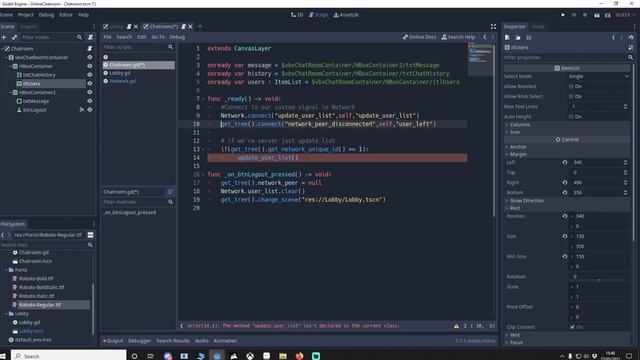Toggle scripts panel arrow at editor bottom
Image resolution: width=640 pixels, height=360 pixels.
pyautogui.click(x=182, y=326)
